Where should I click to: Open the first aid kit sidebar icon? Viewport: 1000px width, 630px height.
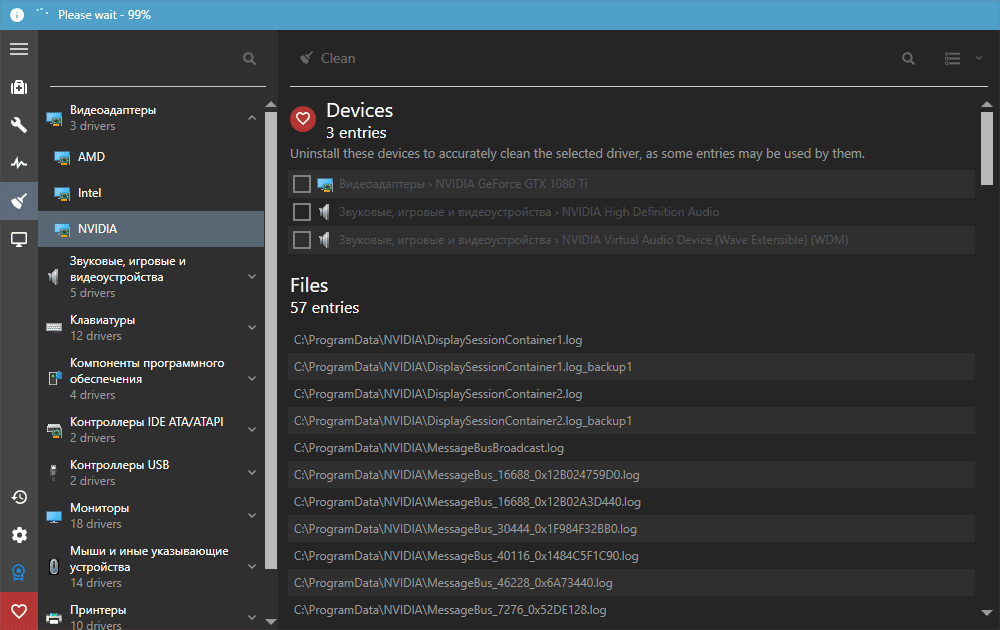[x=19, y=87]
